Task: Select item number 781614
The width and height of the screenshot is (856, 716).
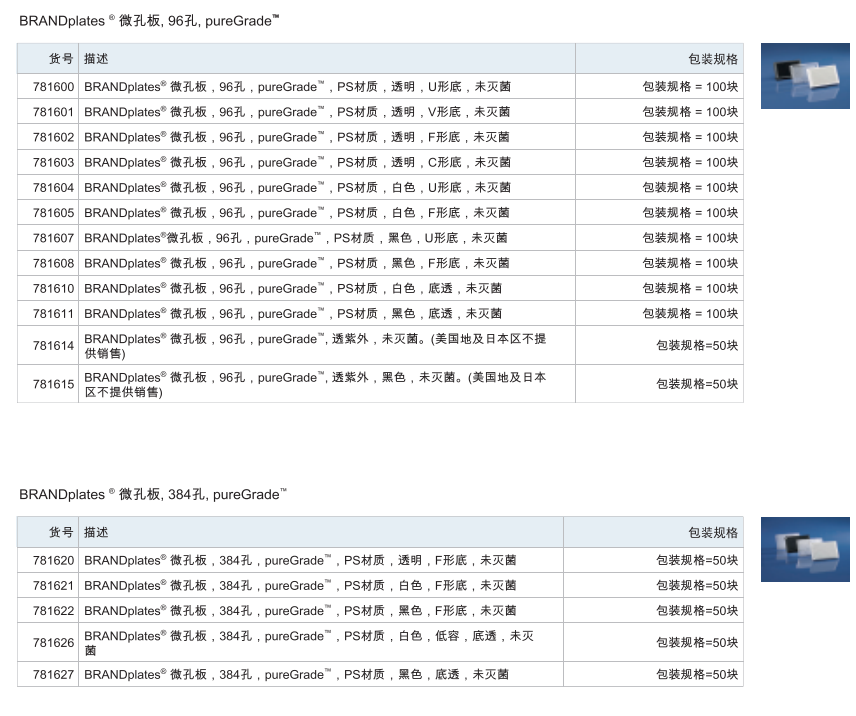Action: tap(53, 345)
